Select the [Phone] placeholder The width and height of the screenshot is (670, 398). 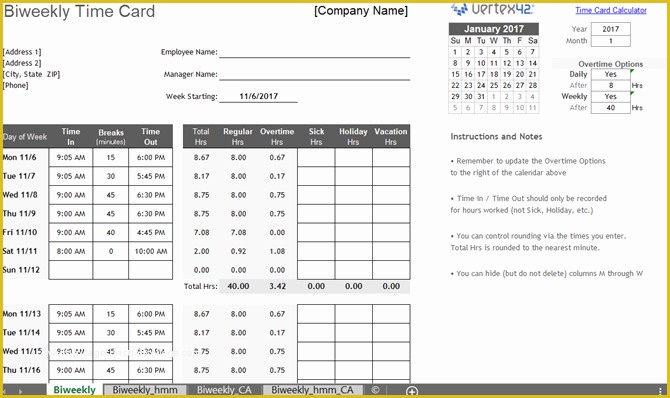16,85
